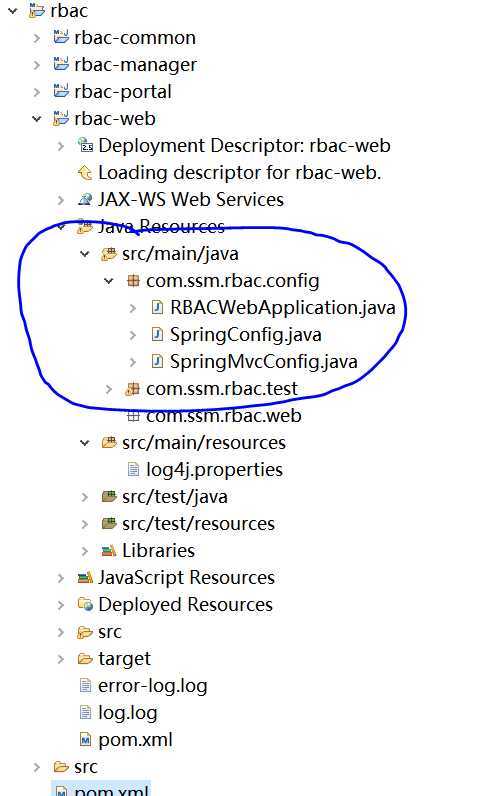
Task: Click the rbac-common module icon
Action: (x=61, y=37)
